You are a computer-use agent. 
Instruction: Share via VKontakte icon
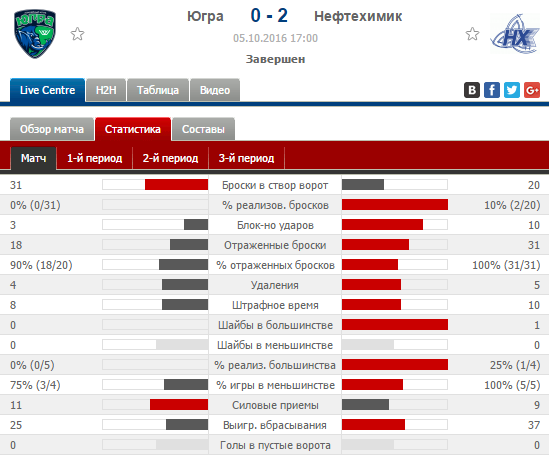point(472,90)
